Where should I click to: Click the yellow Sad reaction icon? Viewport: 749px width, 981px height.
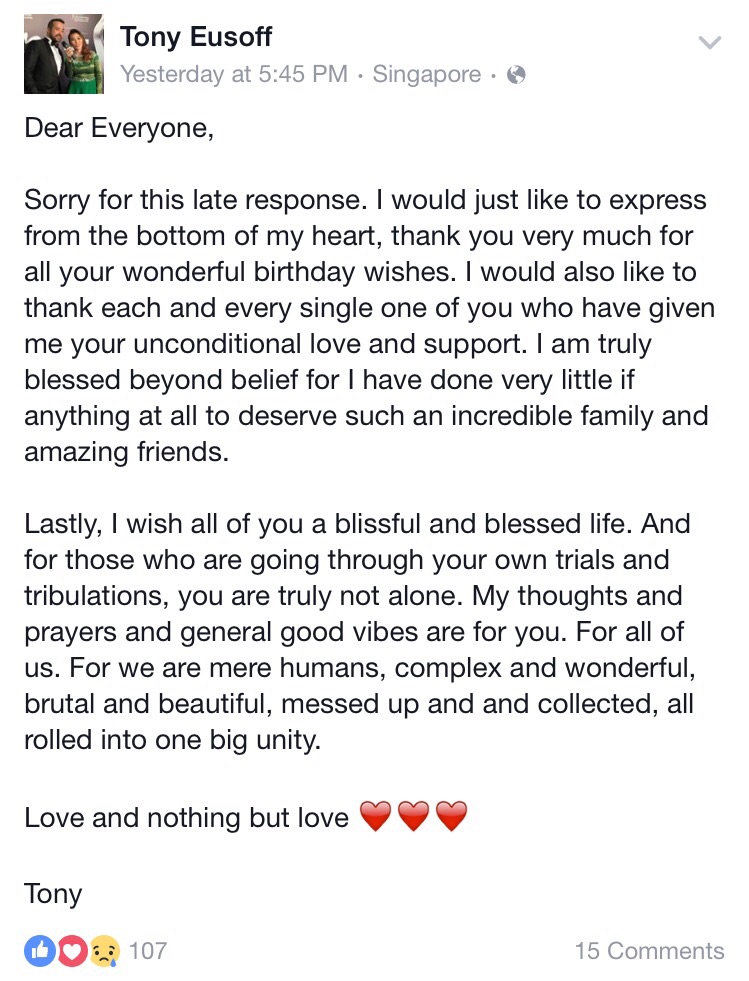tap(103, 949)
